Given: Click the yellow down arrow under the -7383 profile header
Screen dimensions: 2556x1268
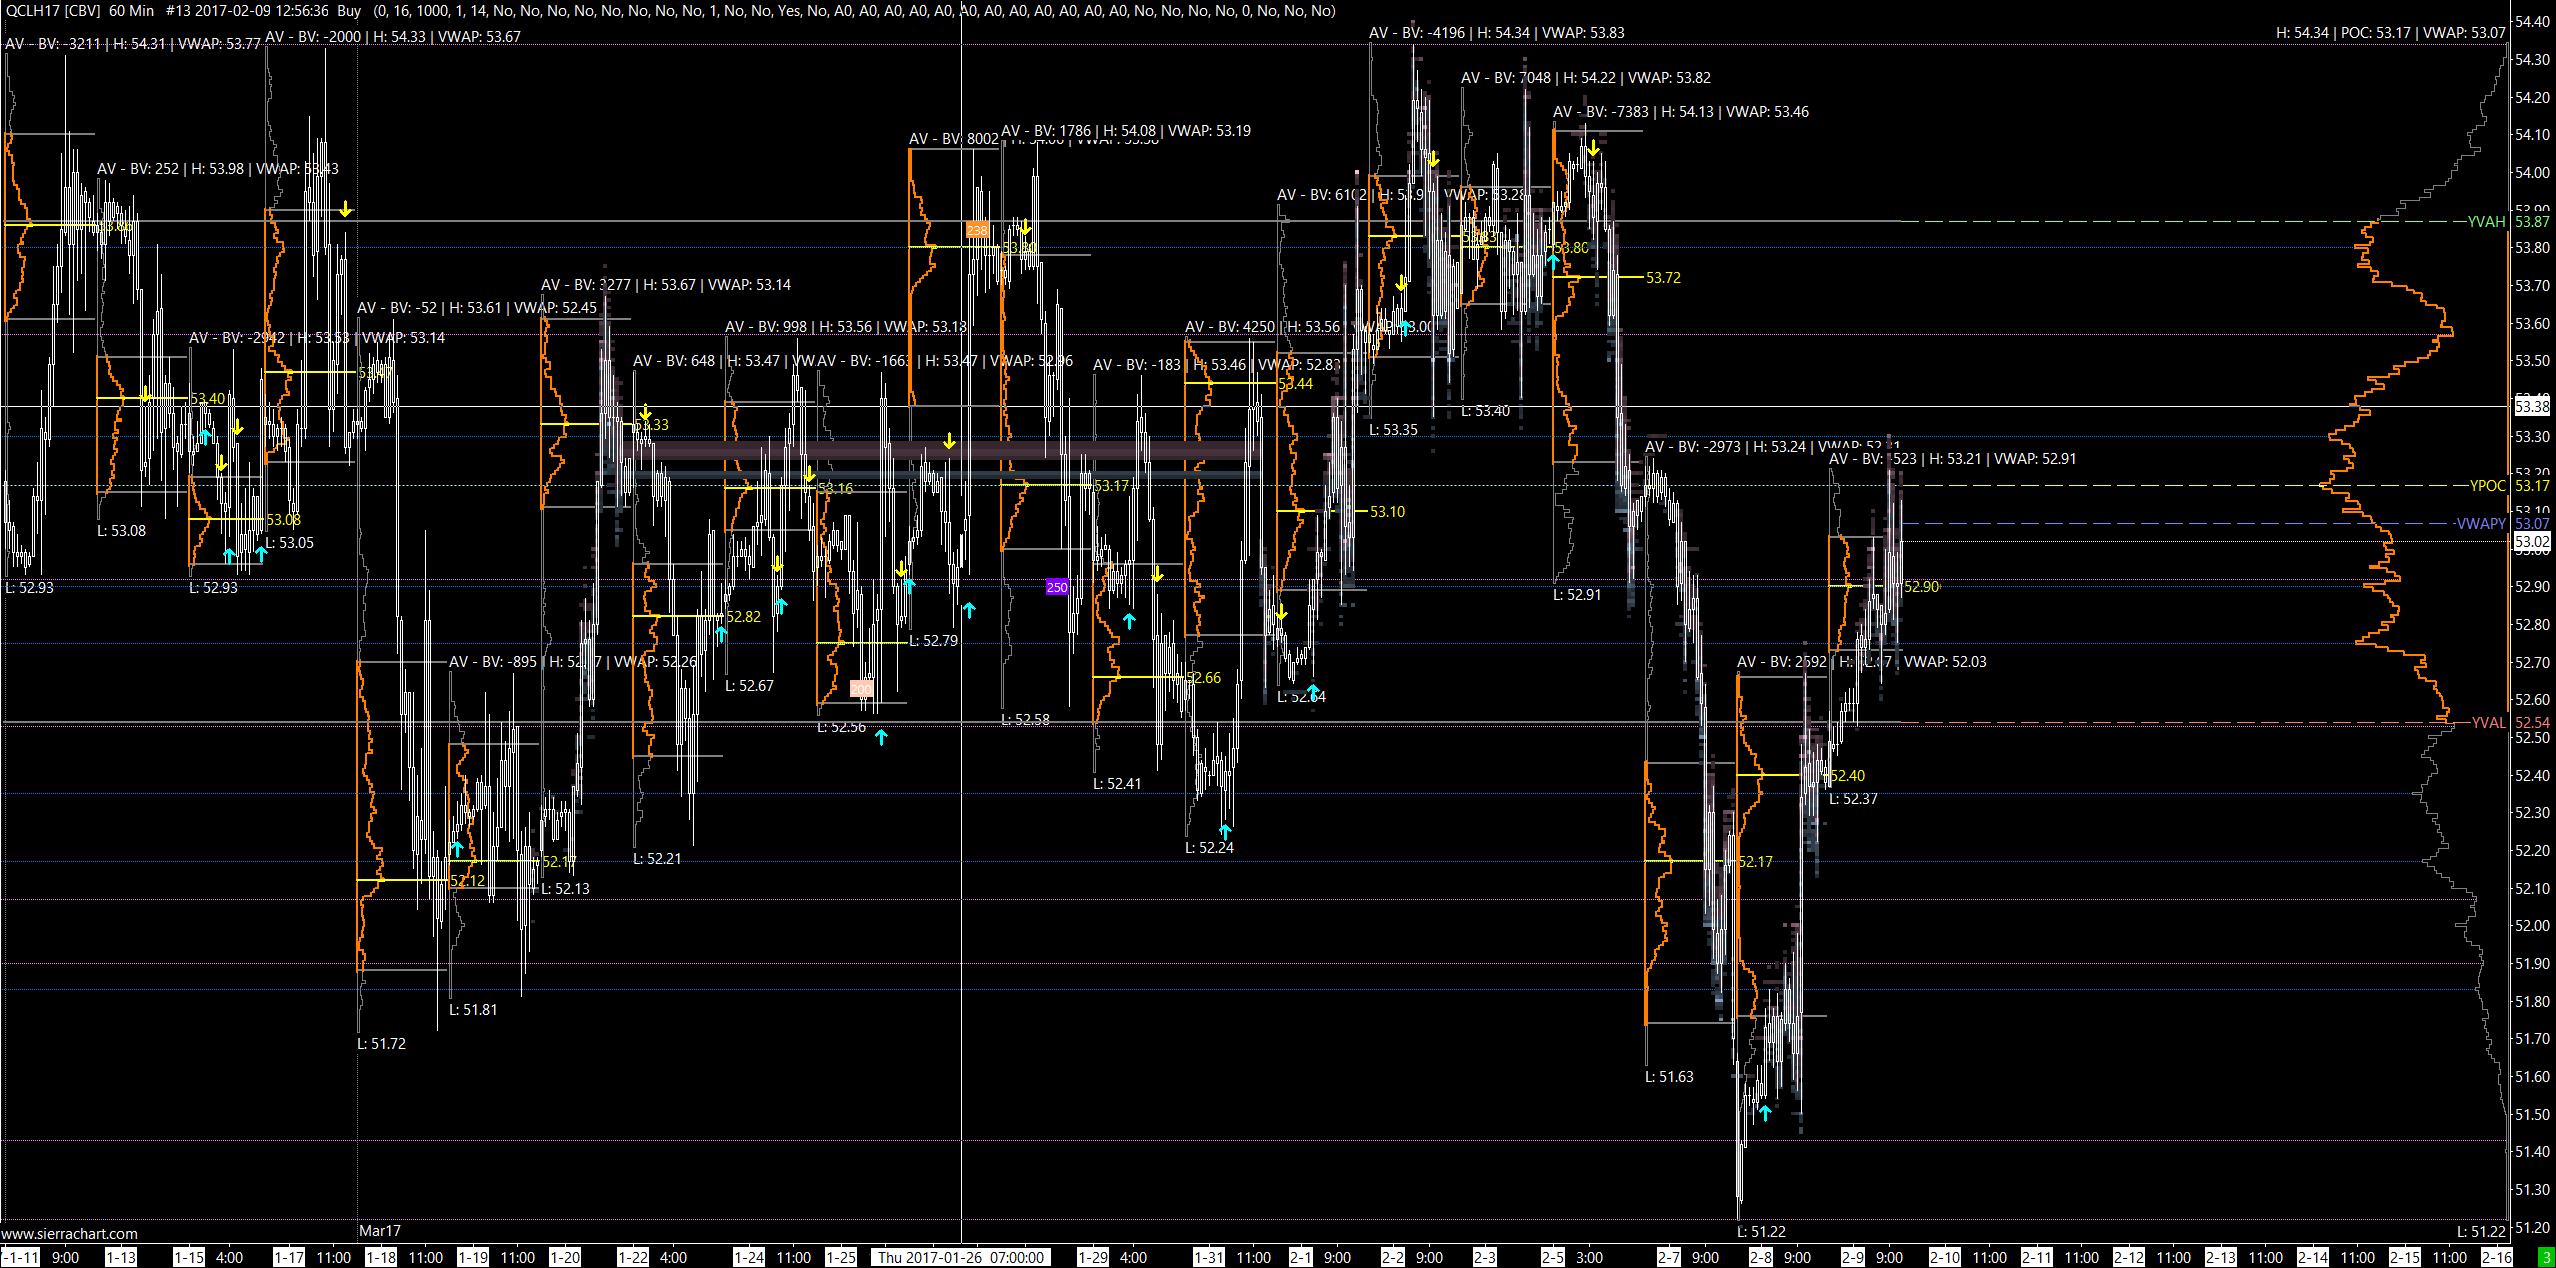Looking at the screenshot, I should 1593,148.
